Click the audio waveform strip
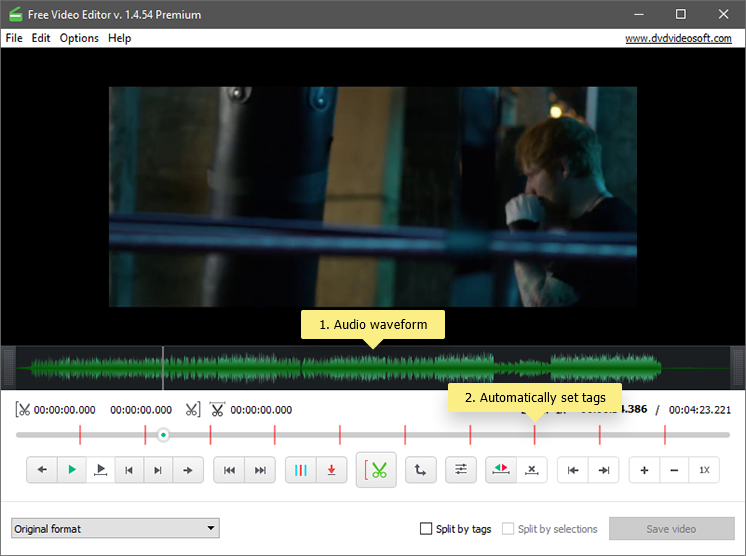 point(250,368)
